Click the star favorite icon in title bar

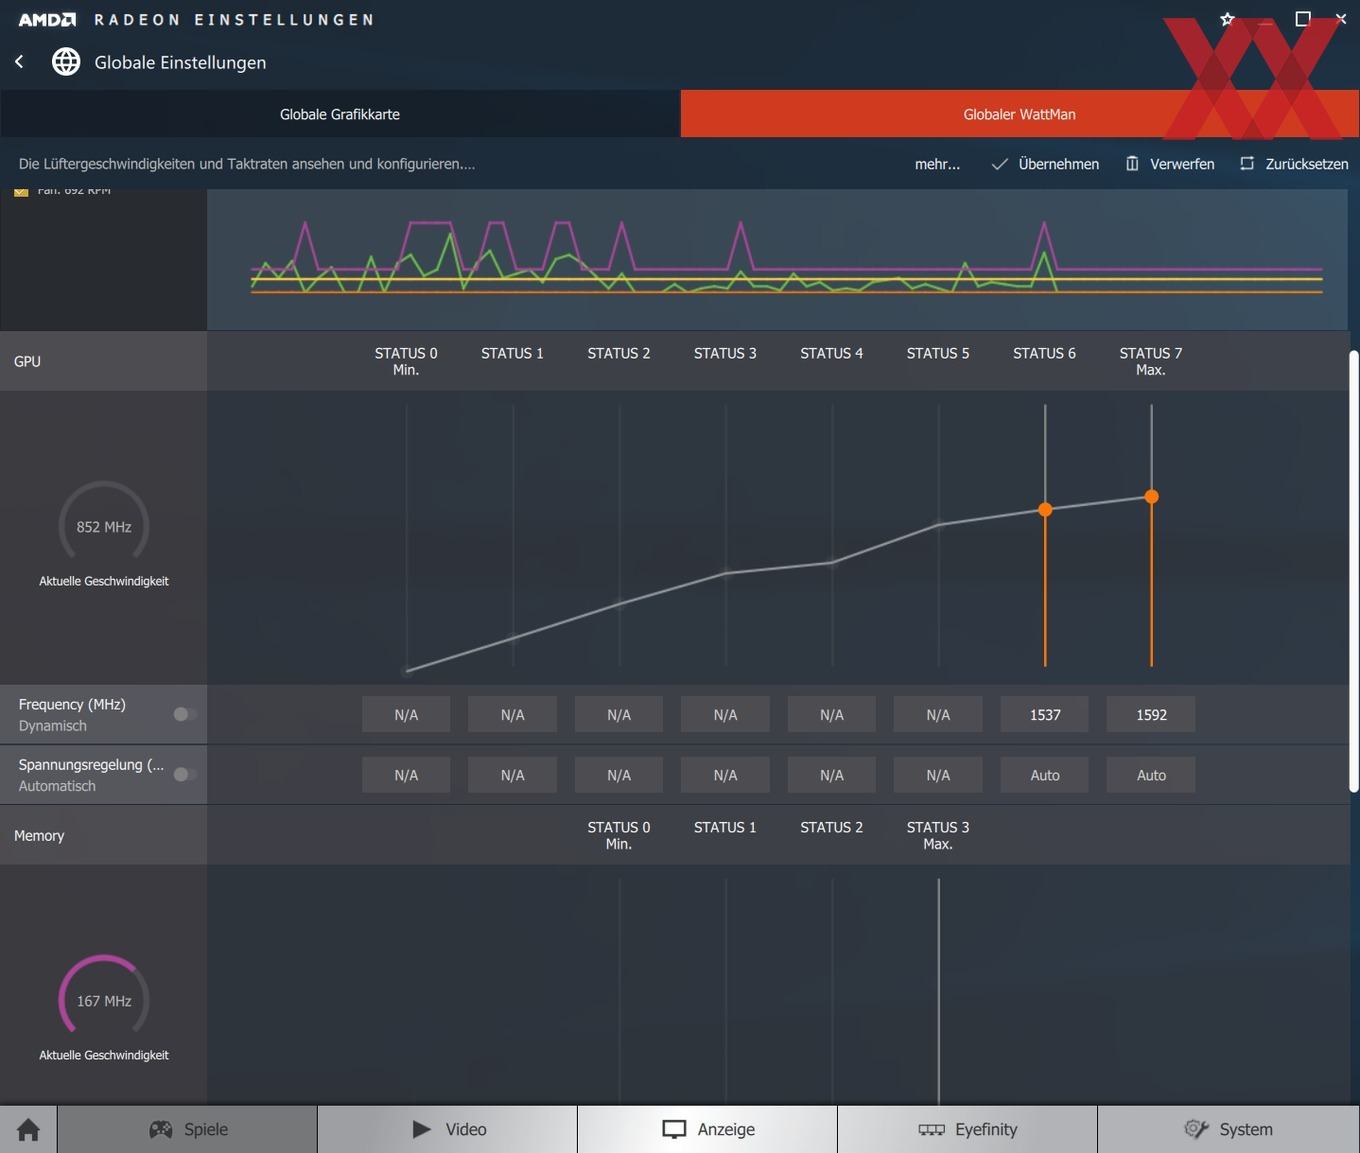point(1228,19)
